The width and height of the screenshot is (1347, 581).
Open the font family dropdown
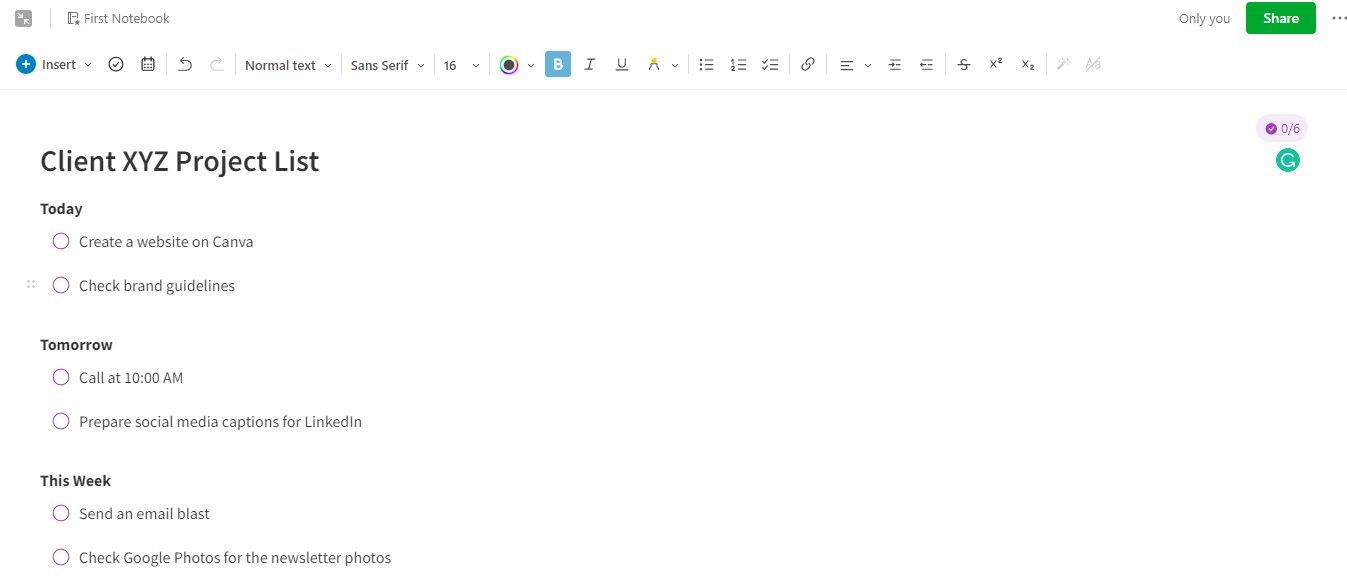[387, 64]
